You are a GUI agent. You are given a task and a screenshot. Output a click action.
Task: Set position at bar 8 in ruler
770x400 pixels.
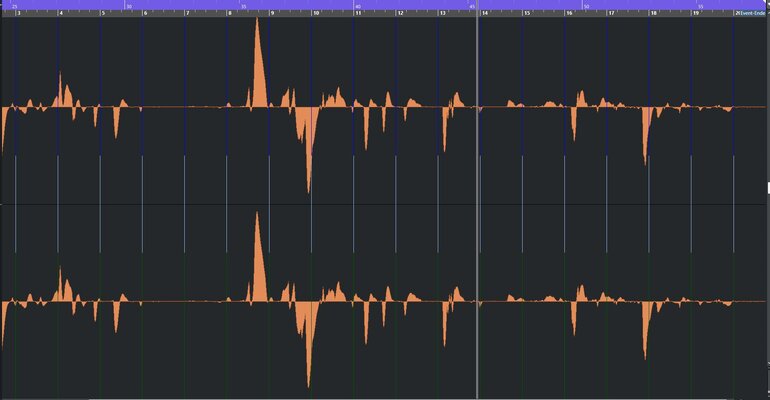point(230,13)
